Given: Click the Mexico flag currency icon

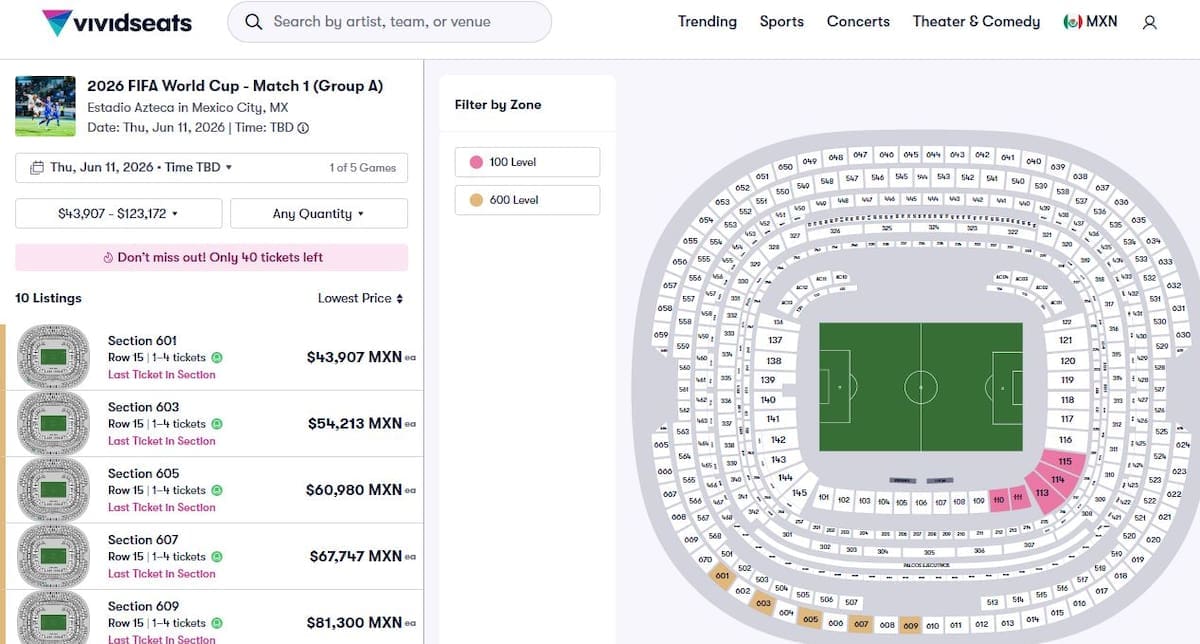Looking at the screenshot, I should [1072, 22].
